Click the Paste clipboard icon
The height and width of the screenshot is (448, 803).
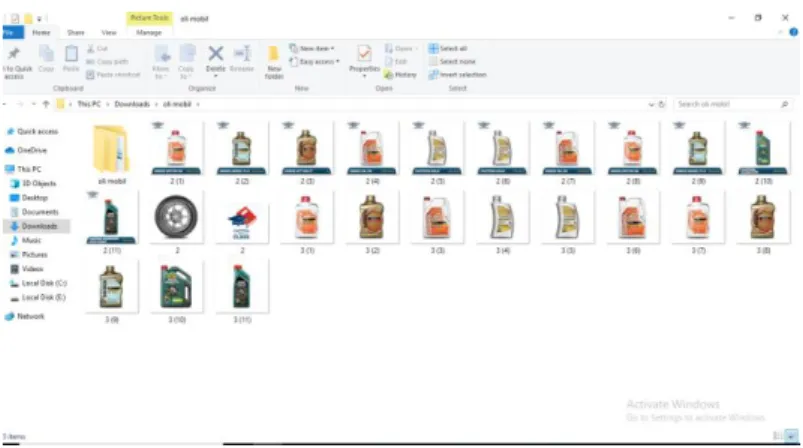coord(71,54)
